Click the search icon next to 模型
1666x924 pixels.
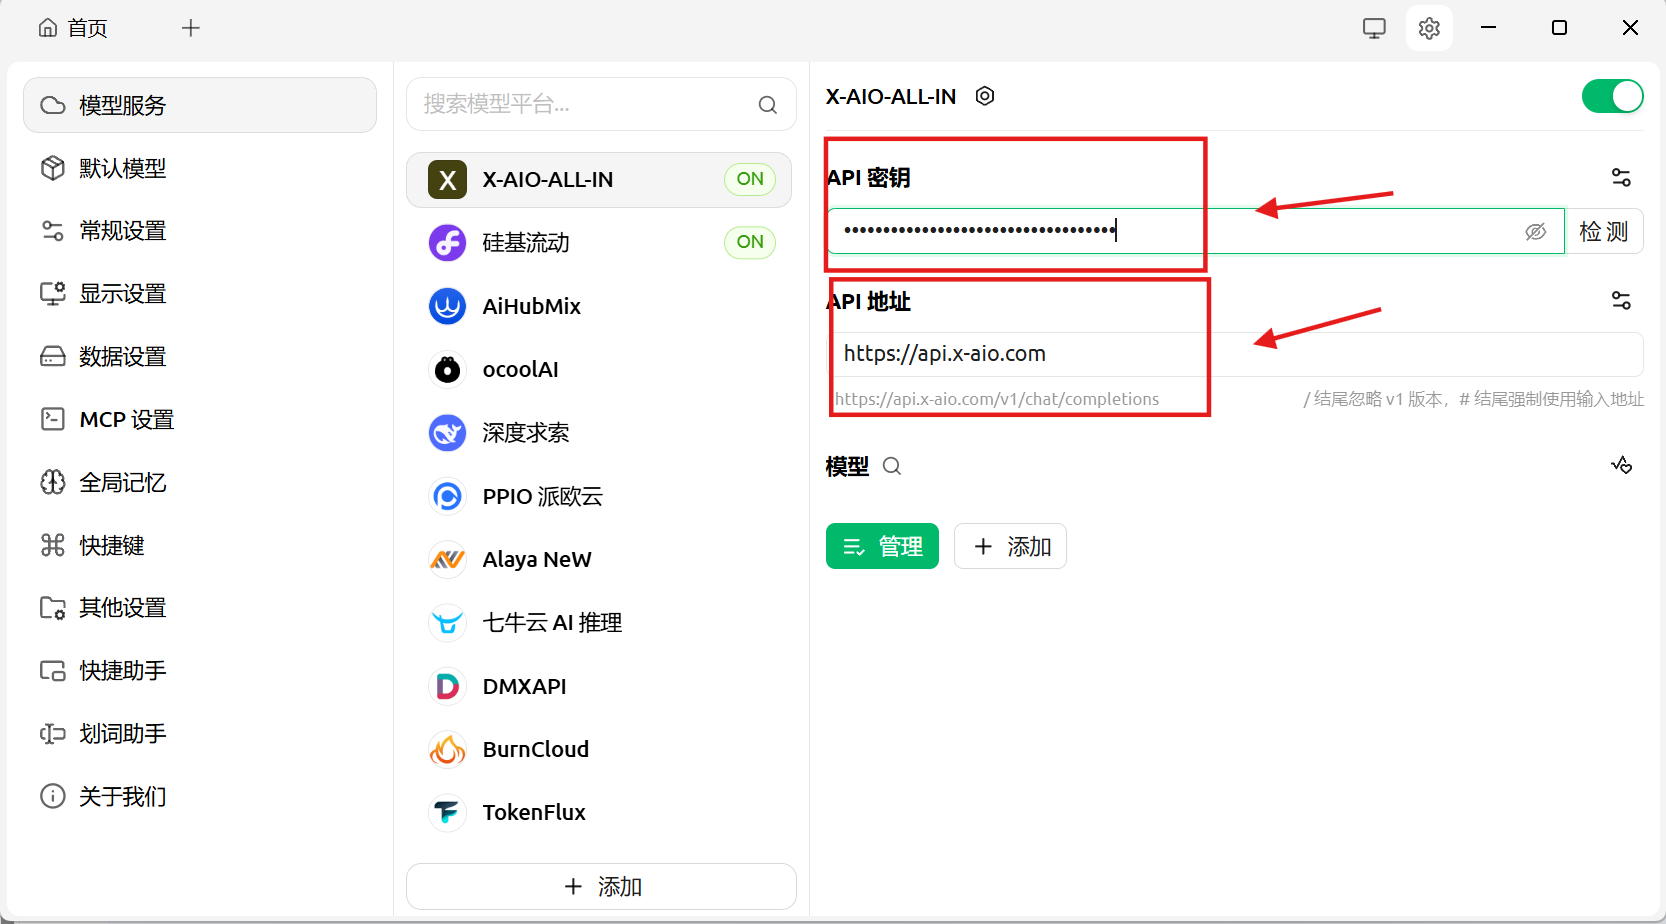pyautogui.click(x=892, y=466)
